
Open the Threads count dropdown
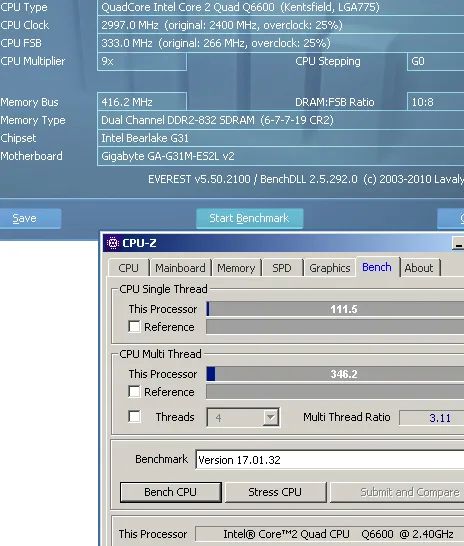(x=270, y=417)
